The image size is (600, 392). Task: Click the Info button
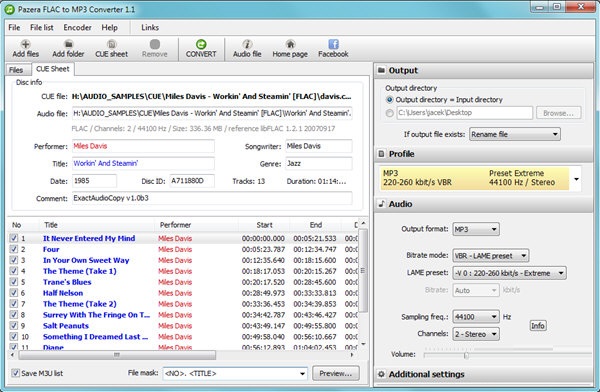coord(538,325)
